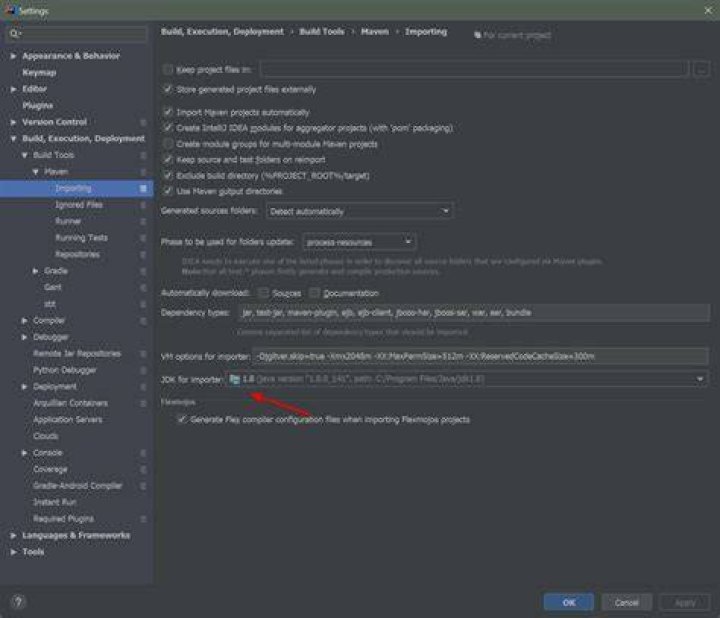Select Running Tests under Maven
Viewport: 720px width, 618px height.
[x=81, y=238]
